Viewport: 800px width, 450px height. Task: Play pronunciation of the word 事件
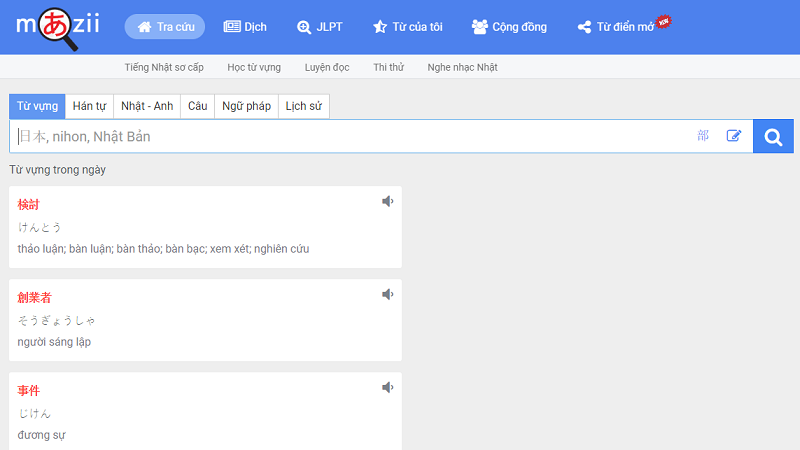[x=388, y=387]
